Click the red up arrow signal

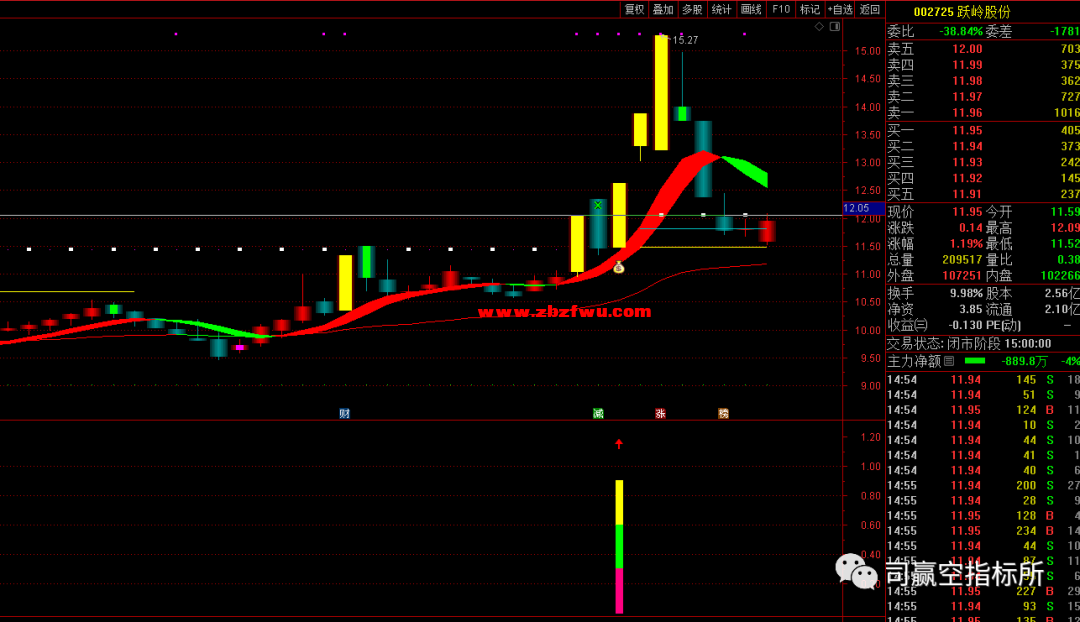point(619,444)
